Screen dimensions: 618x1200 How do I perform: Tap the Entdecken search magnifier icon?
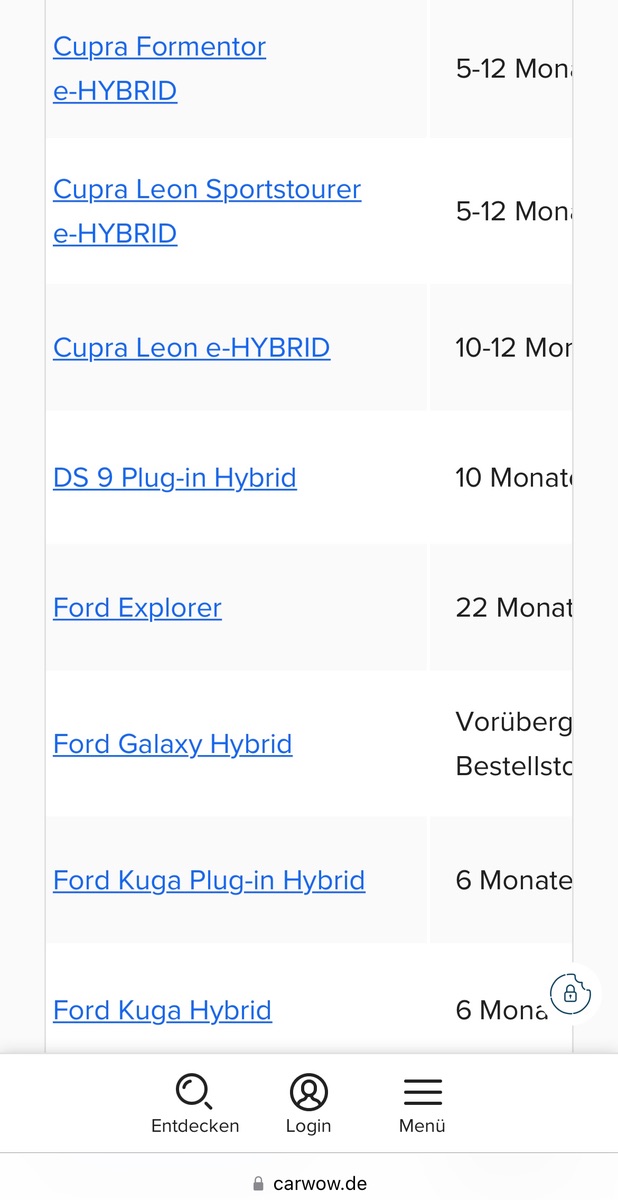click(194, 1092)
